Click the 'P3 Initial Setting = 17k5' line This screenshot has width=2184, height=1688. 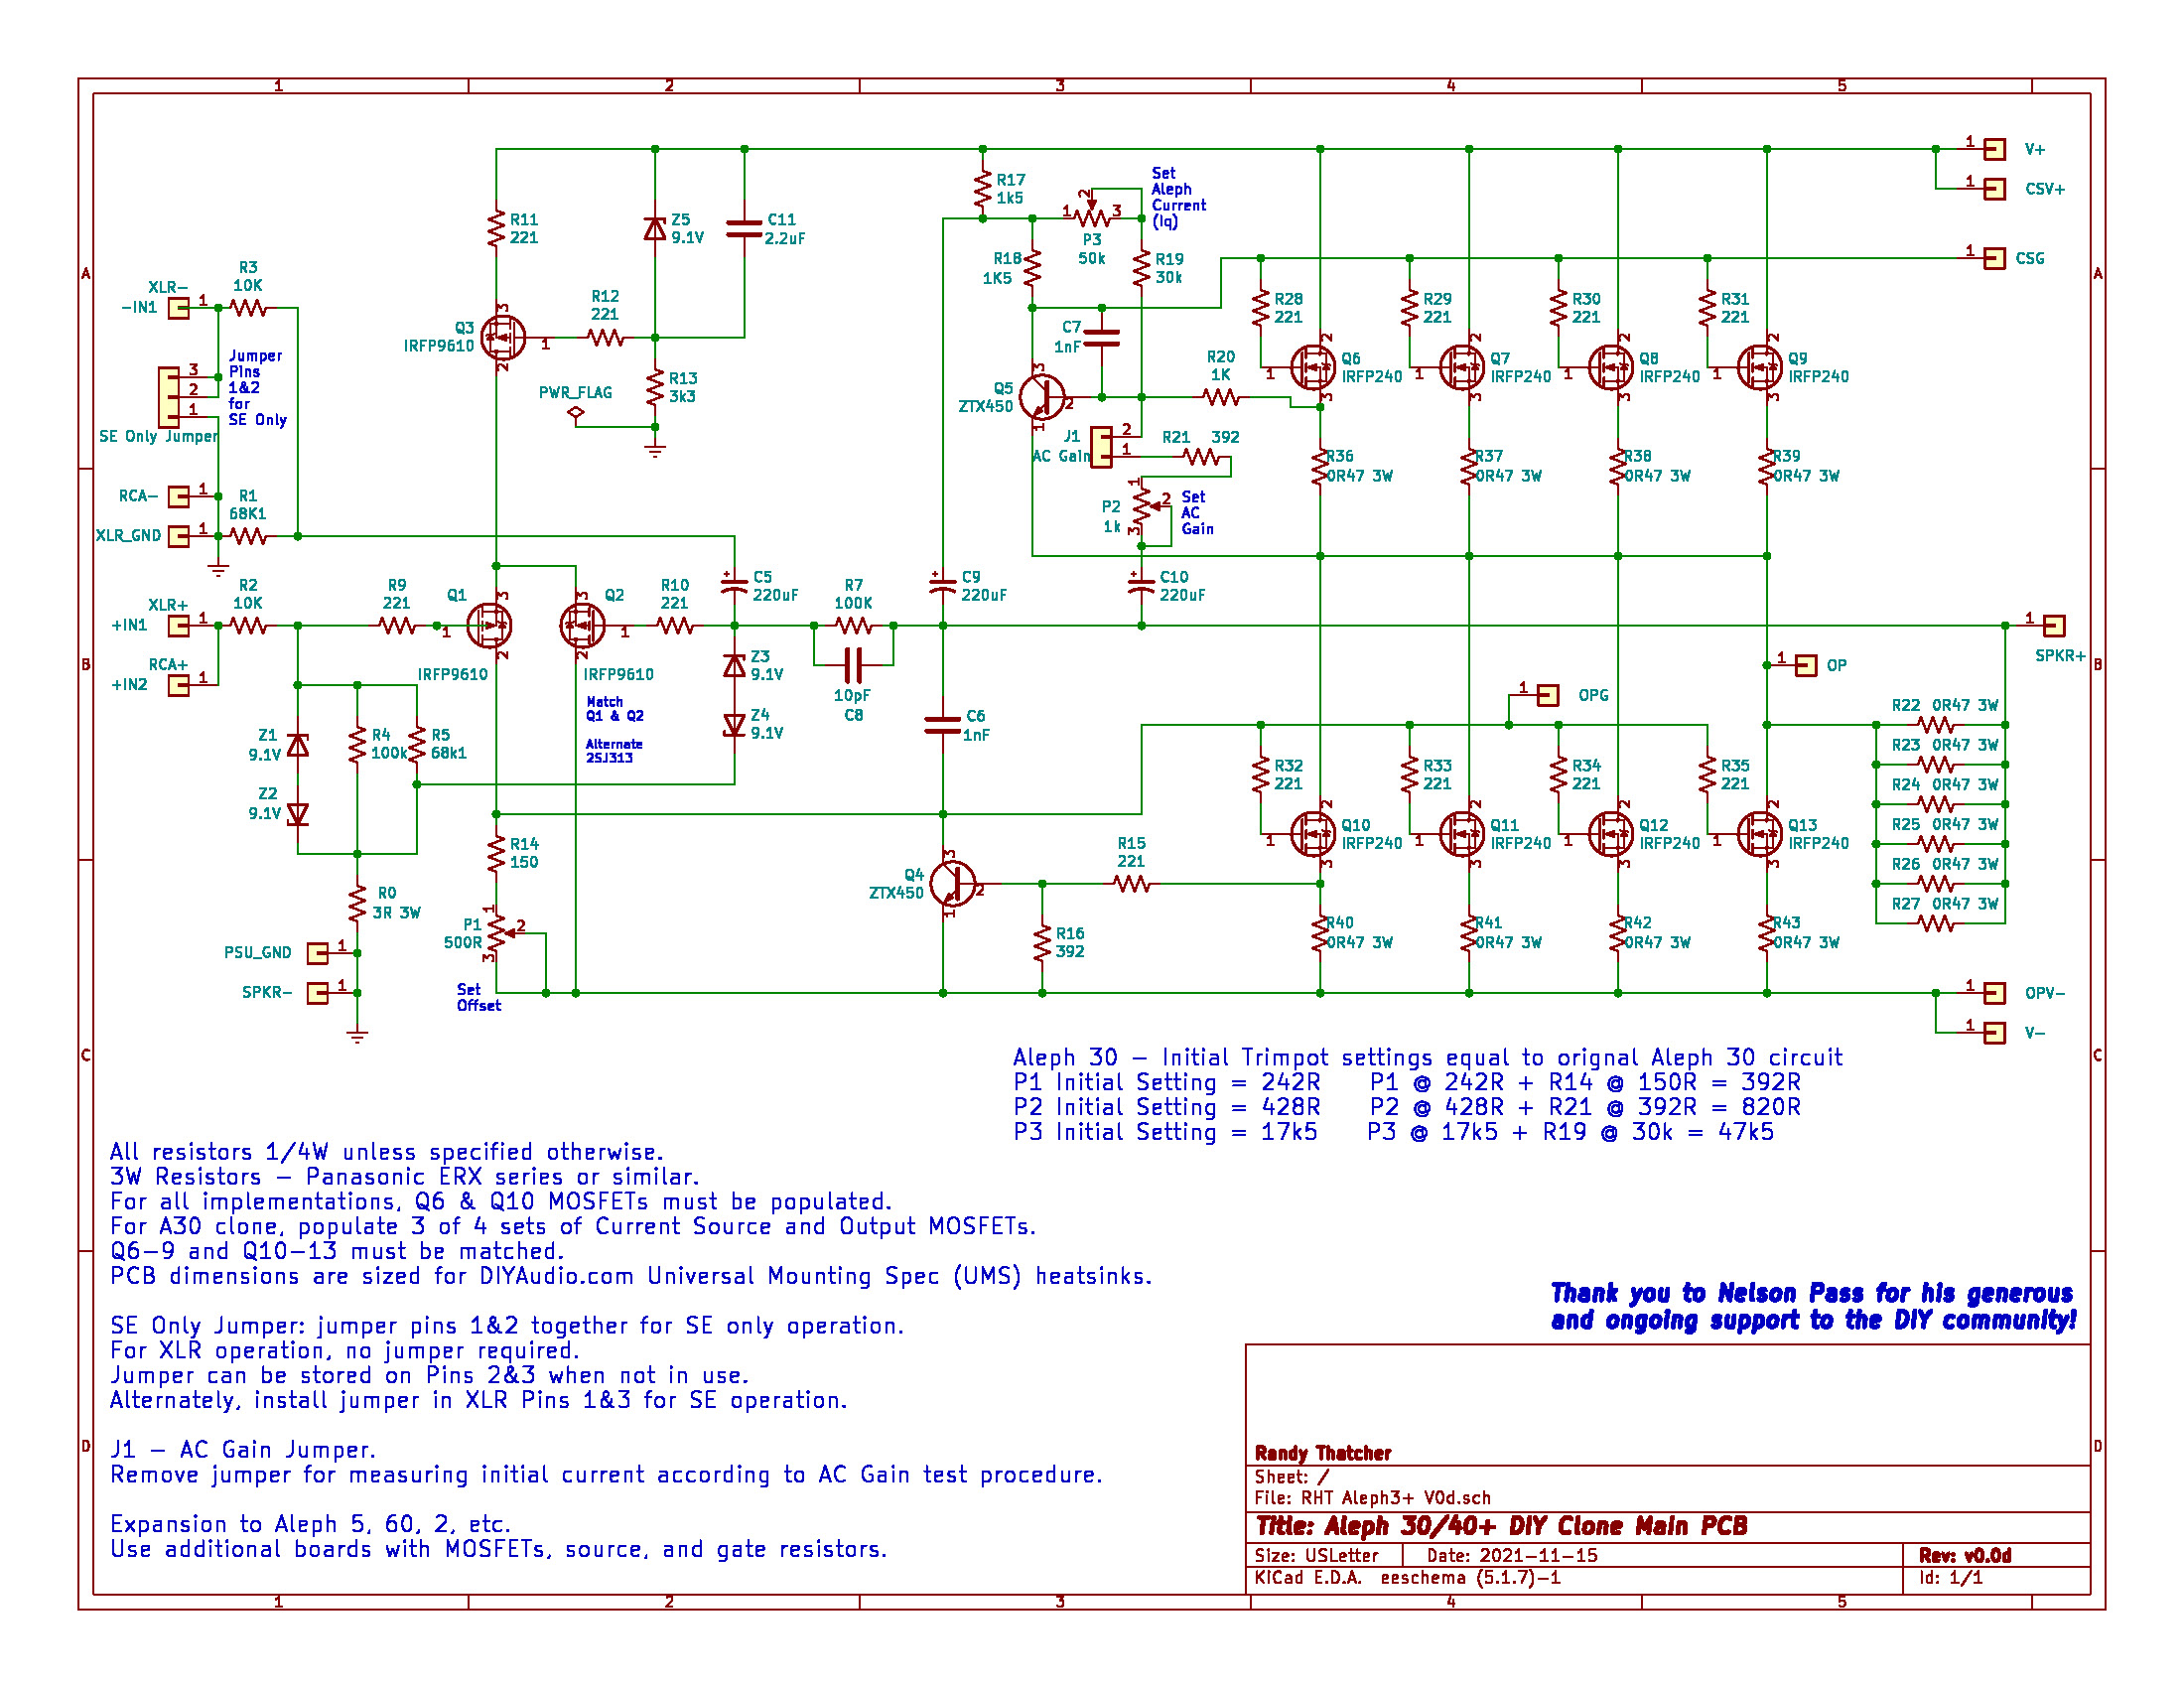tap(1165, 1132)
